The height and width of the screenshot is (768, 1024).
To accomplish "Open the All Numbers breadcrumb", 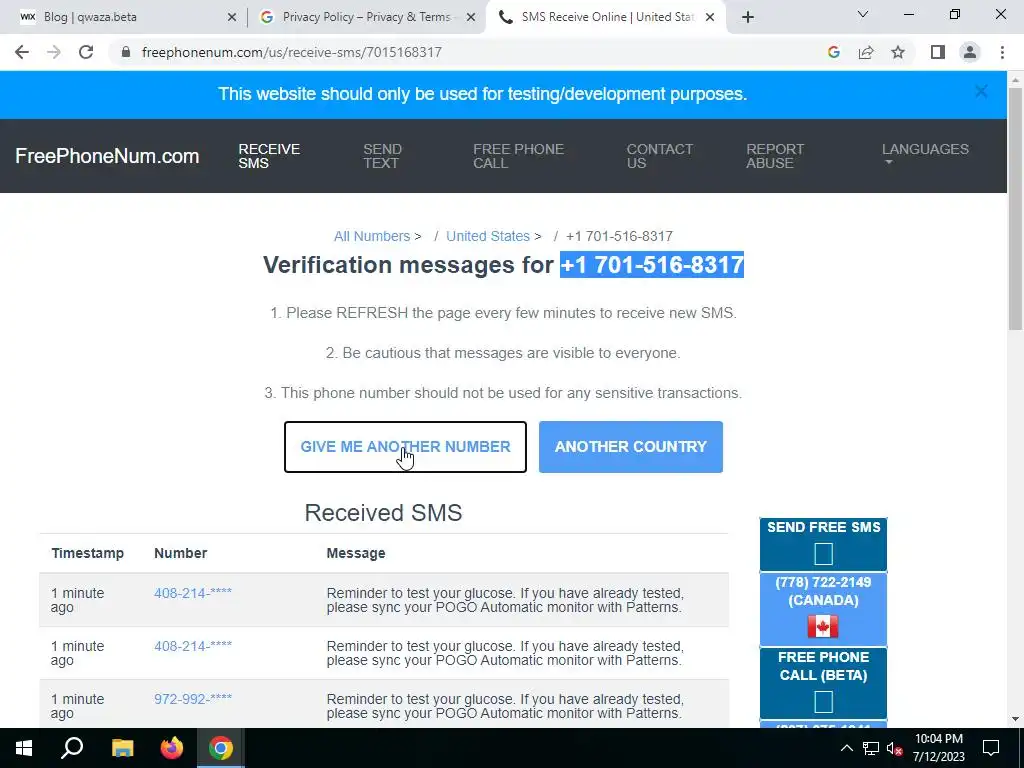I will point(372,236).
